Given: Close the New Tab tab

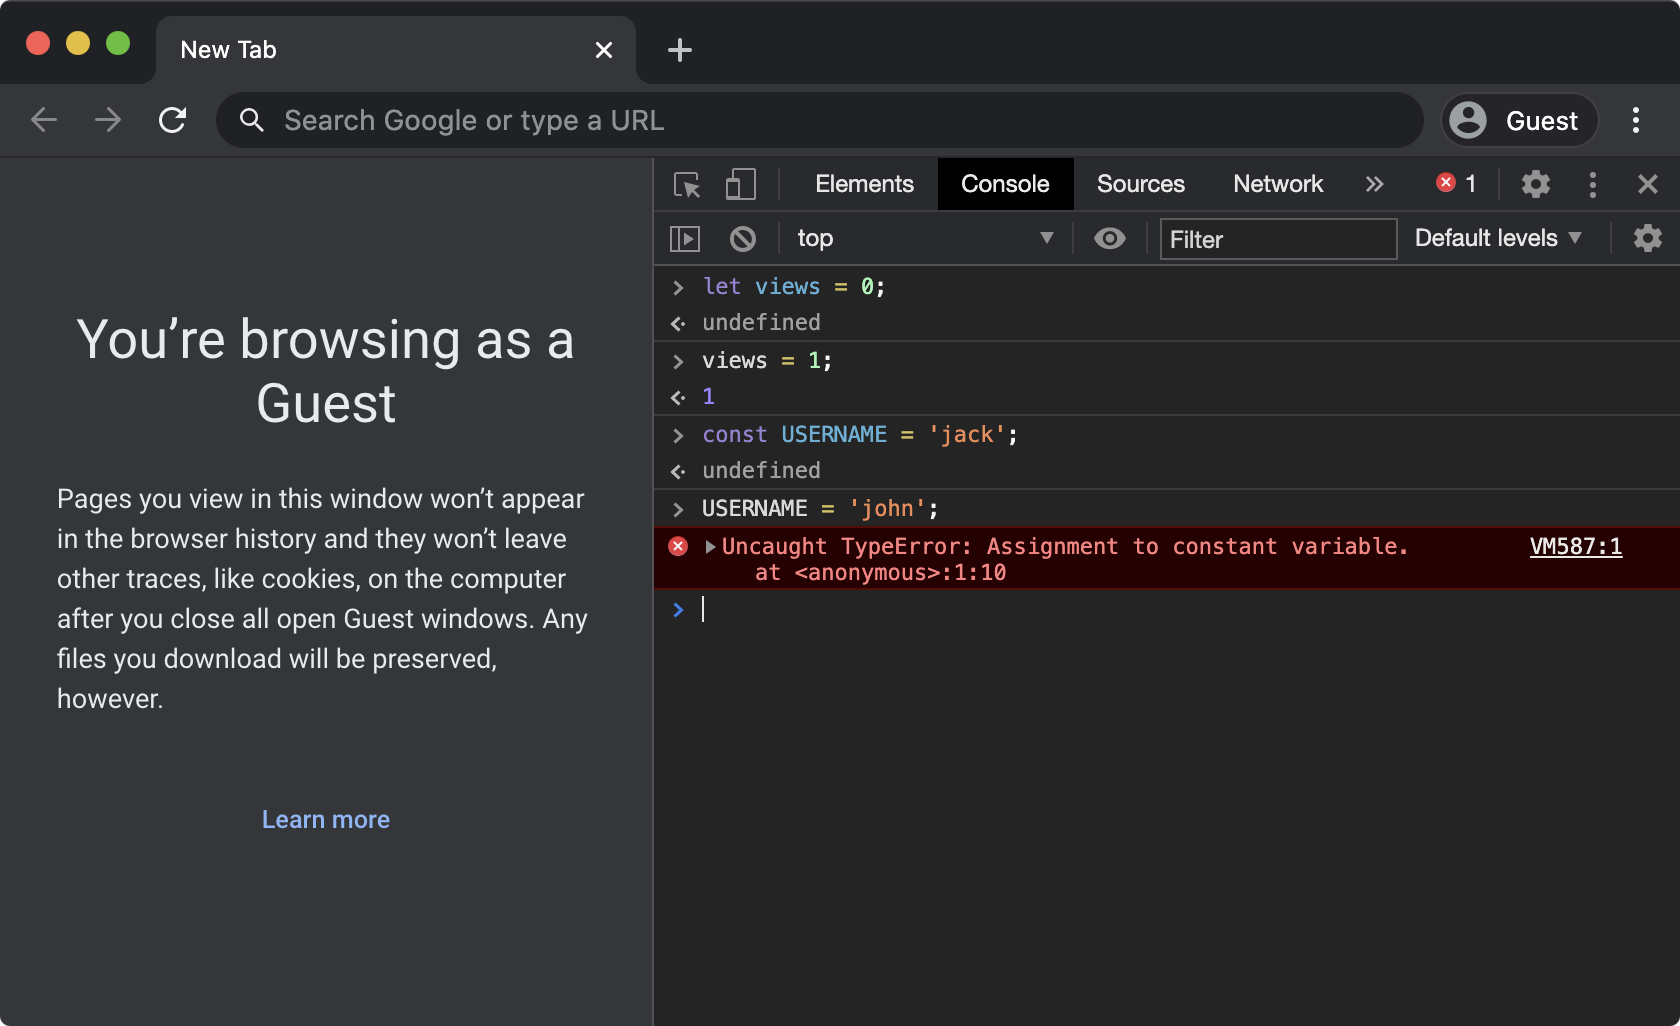Looking at the screenshot, I should coord(604,50).
